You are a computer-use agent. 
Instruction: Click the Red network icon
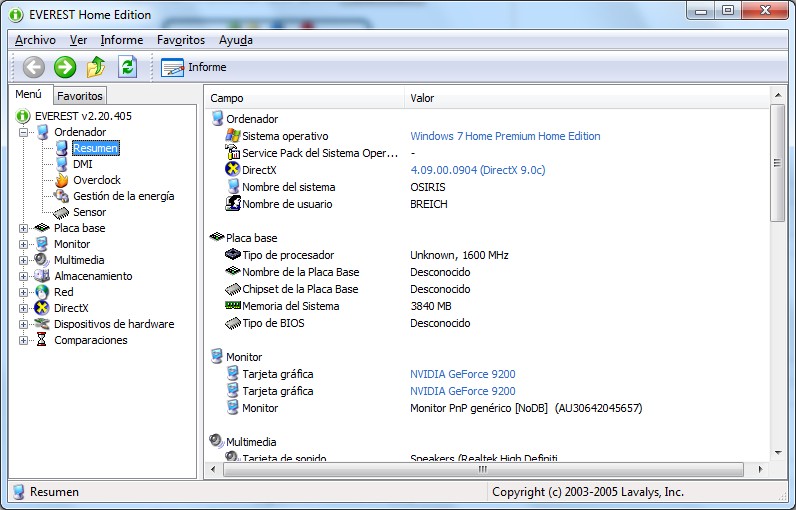pyautogui.click(x=42, y=292)
